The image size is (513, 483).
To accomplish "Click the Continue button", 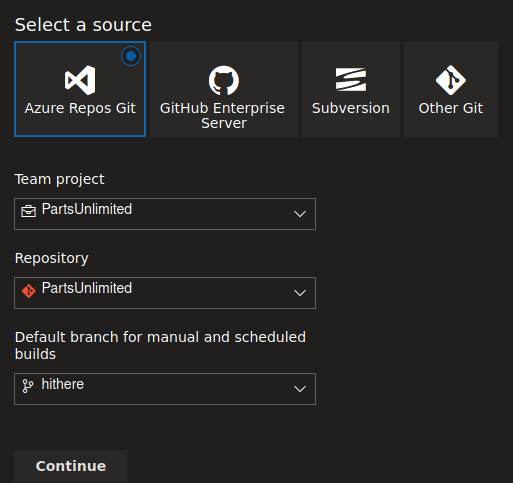I will [71, 466].
